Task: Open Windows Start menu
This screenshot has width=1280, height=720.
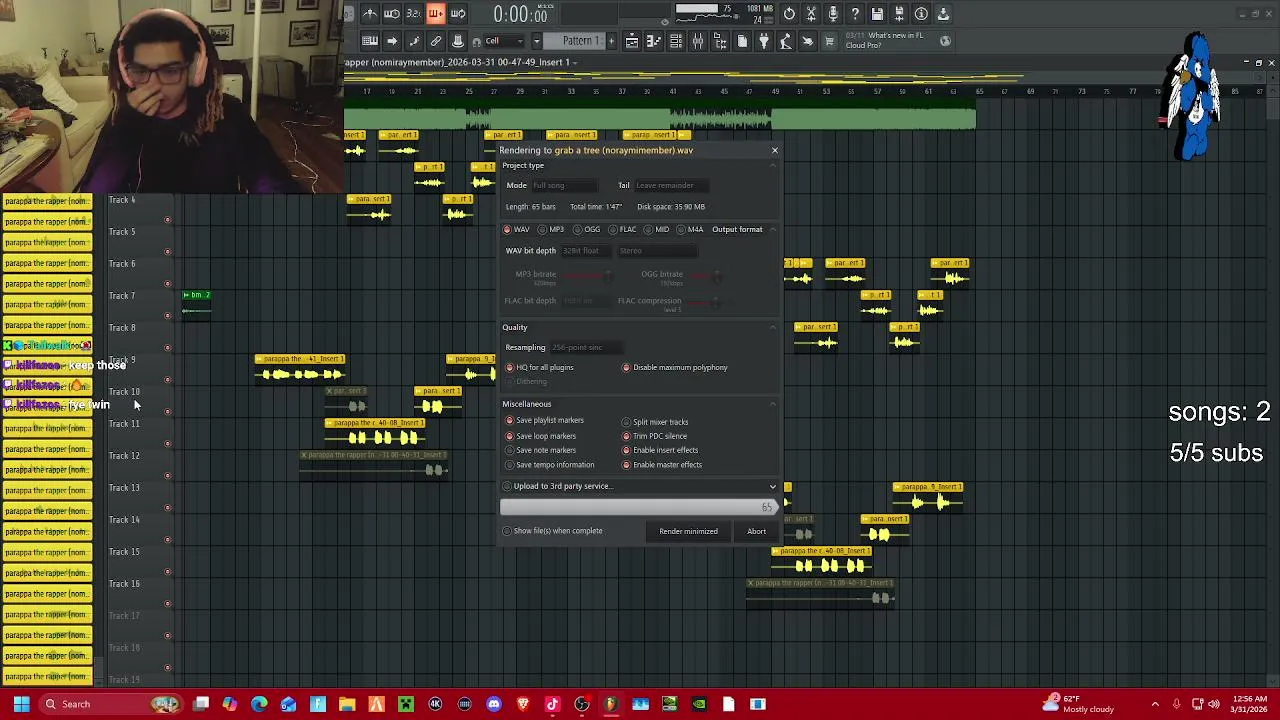Action: tap(21, 704)
